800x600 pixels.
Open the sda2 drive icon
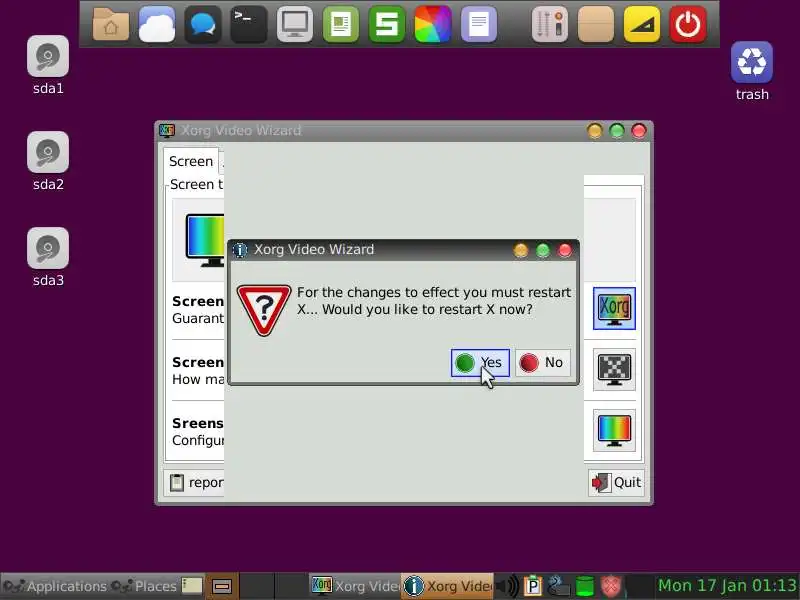[48, 161]
